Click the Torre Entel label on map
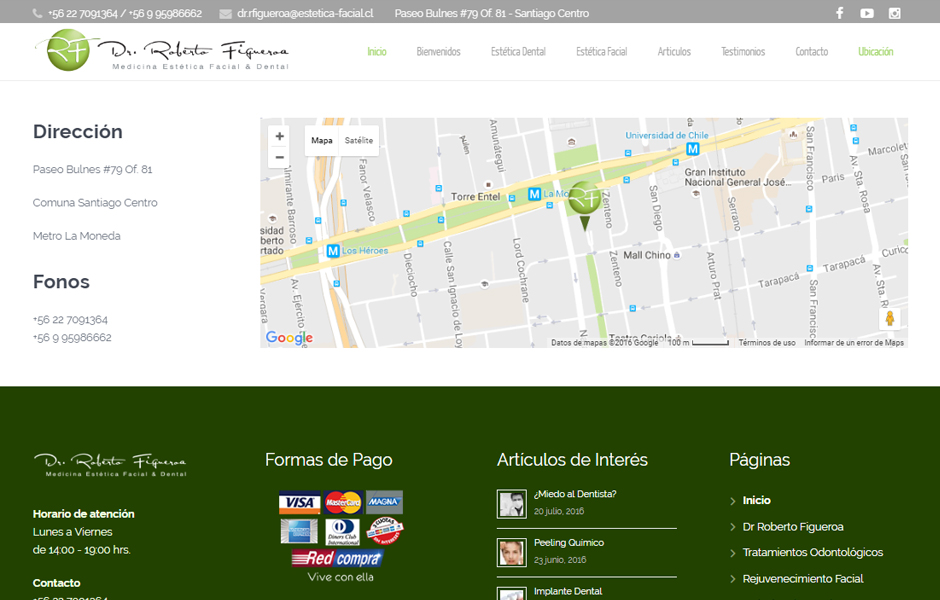Viewport: 940px width, 600px height. tap(475, 197)
